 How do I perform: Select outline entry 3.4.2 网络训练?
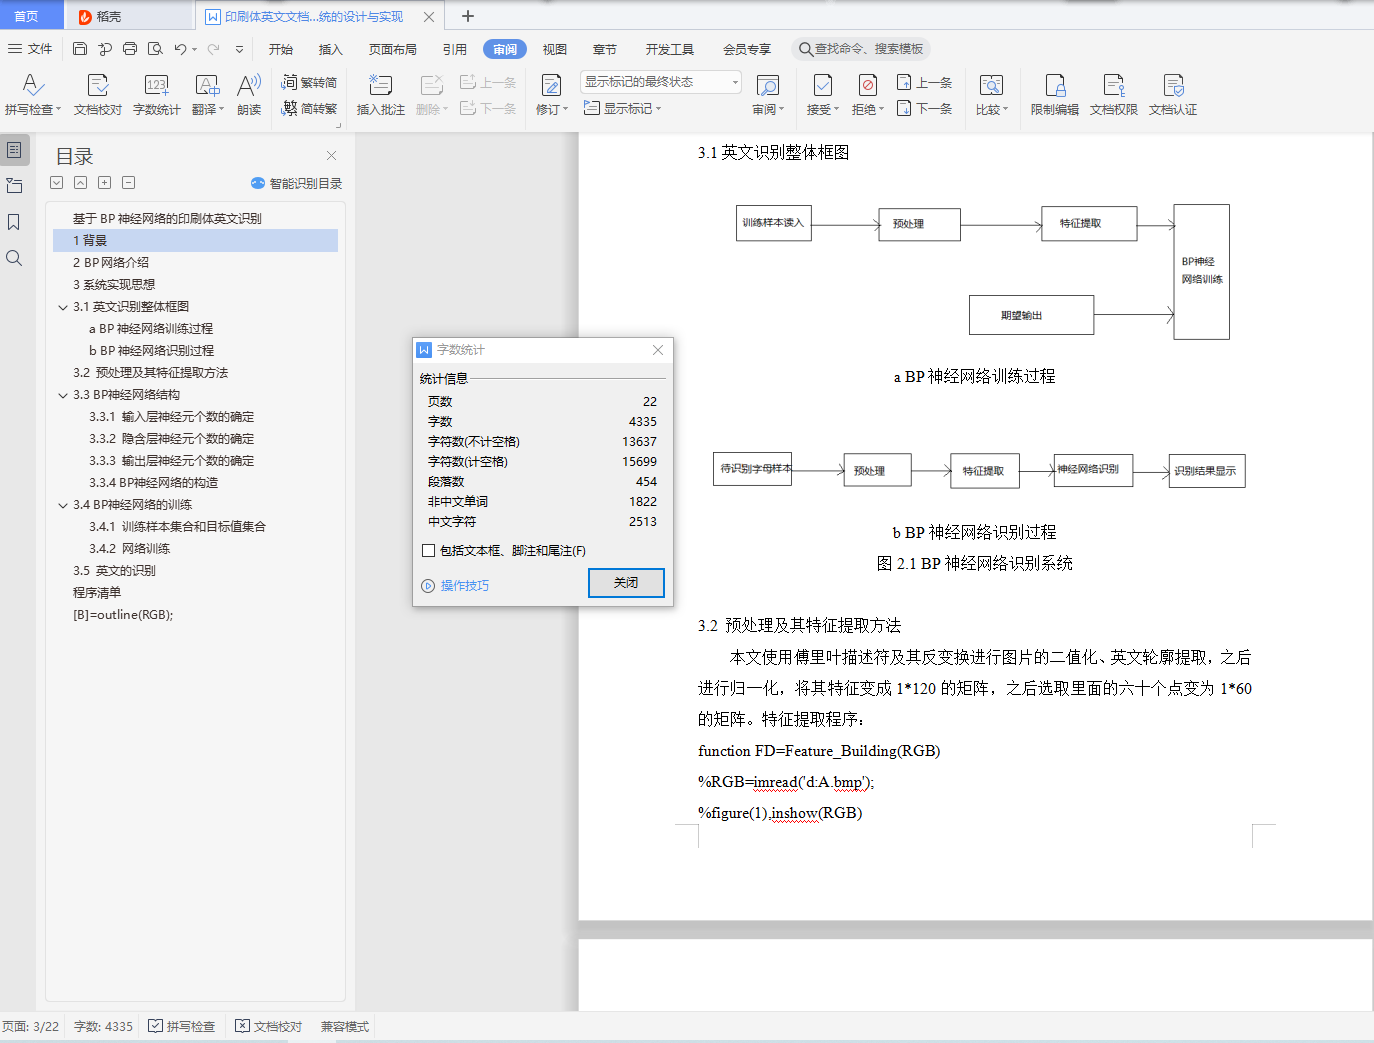pyautogui.click(x=130, y=549)
